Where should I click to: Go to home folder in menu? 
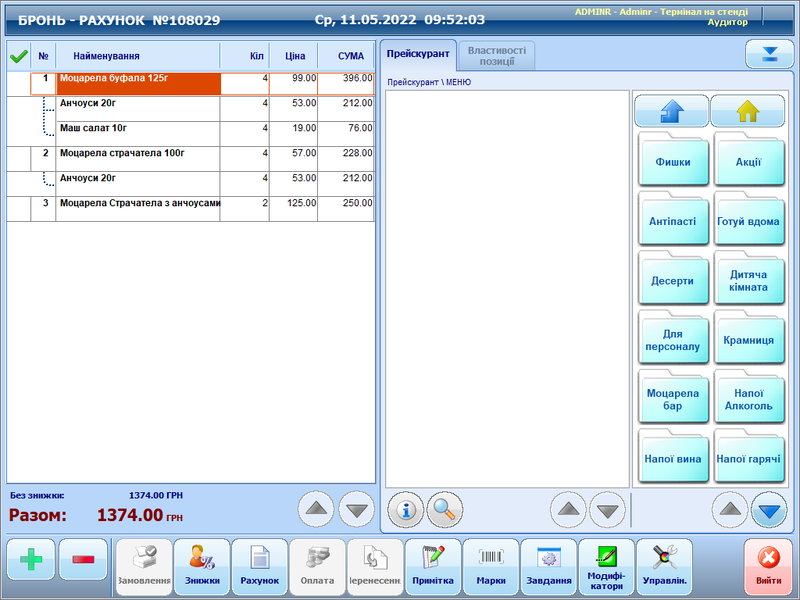pos(748,111)
